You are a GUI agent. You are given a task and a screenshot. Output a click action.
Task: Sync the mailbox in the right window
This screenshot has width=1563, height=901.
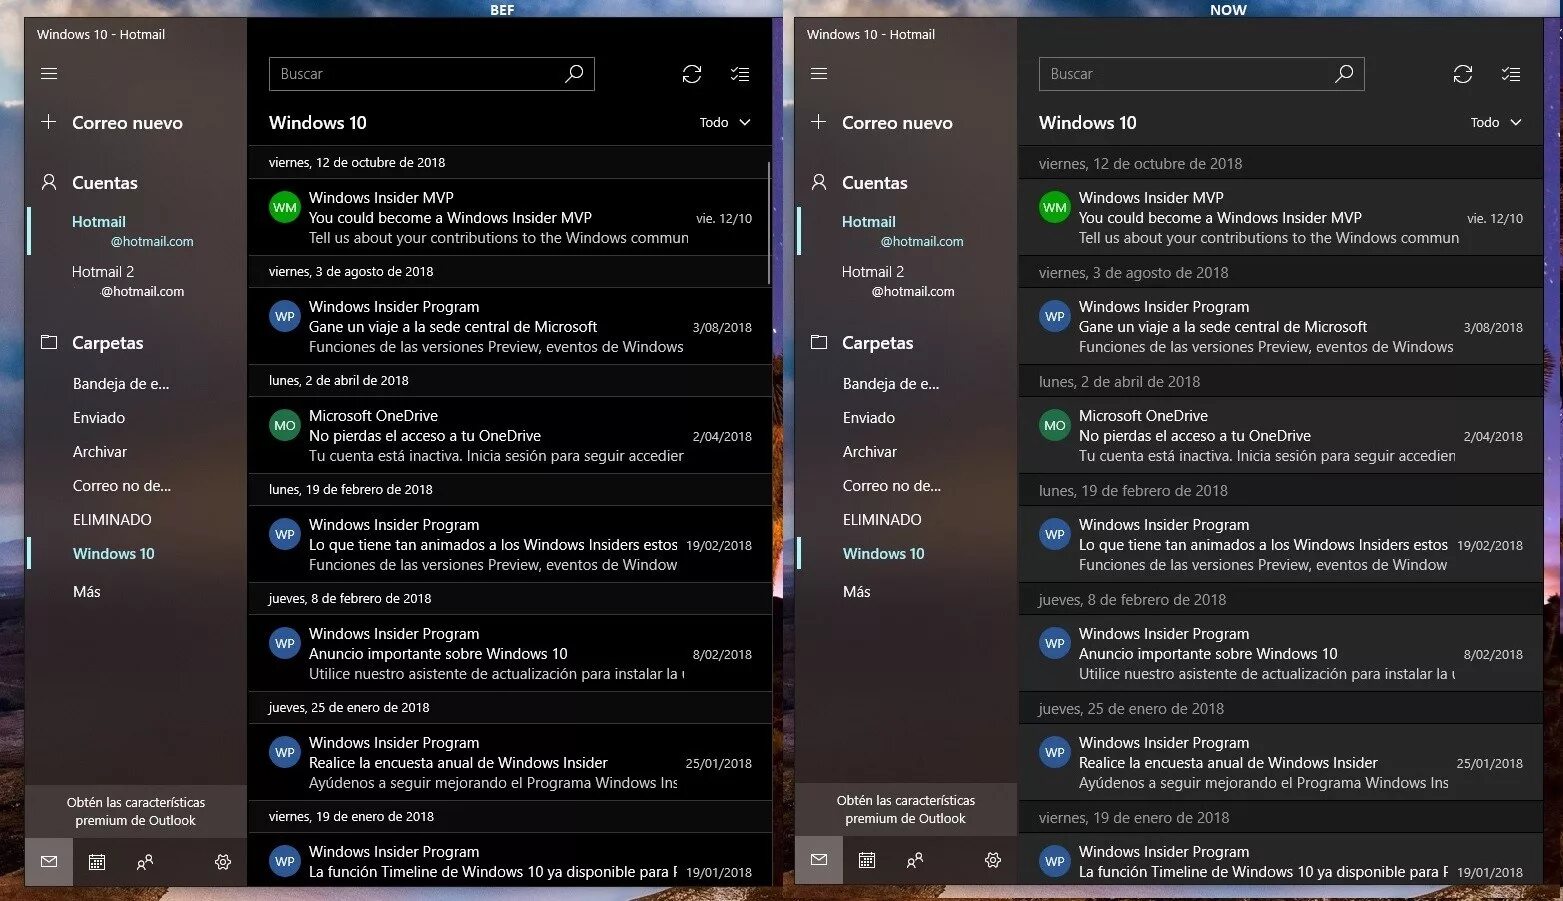coord(1462,74)
